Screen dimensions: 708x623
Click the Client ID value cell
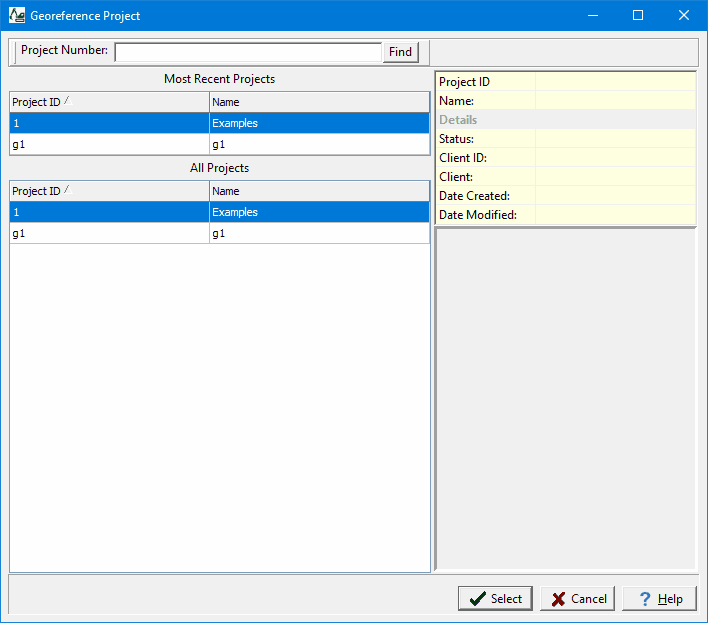click(614, 158)
